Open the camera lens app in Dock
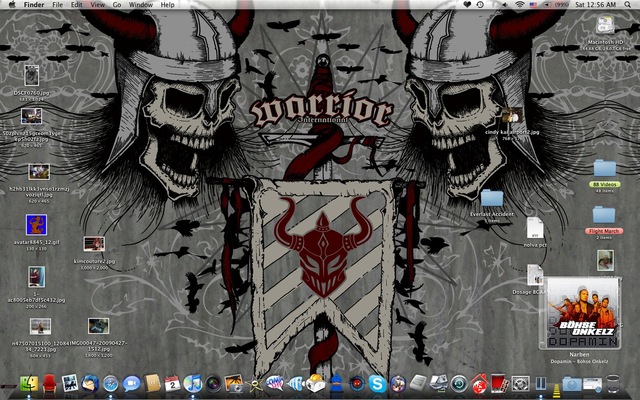The width and height of the screenshot is (640, 400). [x=213, y=384]
